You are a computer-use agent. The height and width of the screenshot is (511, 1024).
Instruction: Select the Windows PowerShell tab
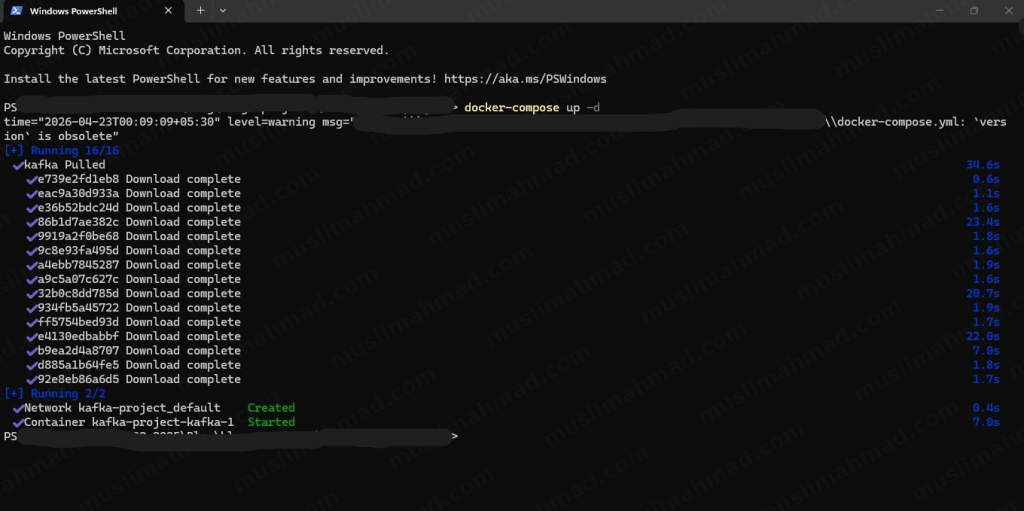(x=92, y=11)
